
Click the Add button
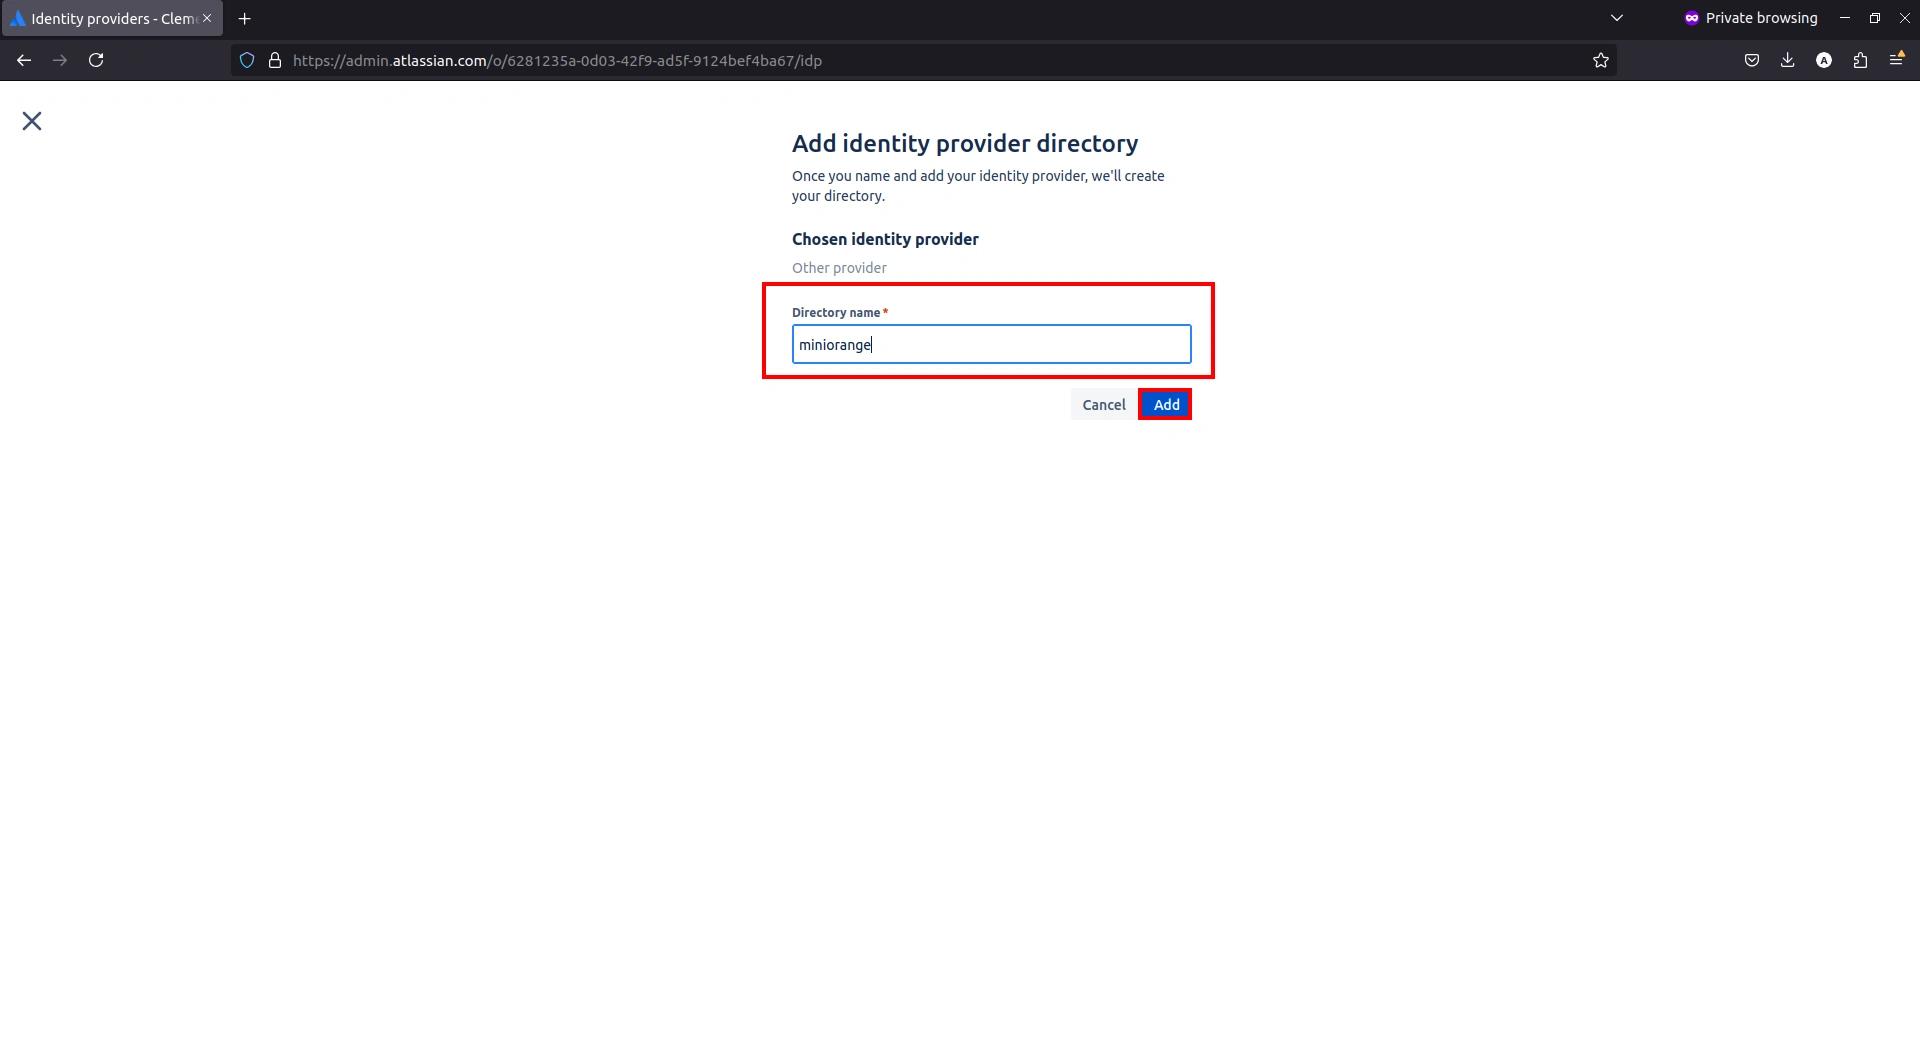pyautogui.click(x=1165, y=404)
